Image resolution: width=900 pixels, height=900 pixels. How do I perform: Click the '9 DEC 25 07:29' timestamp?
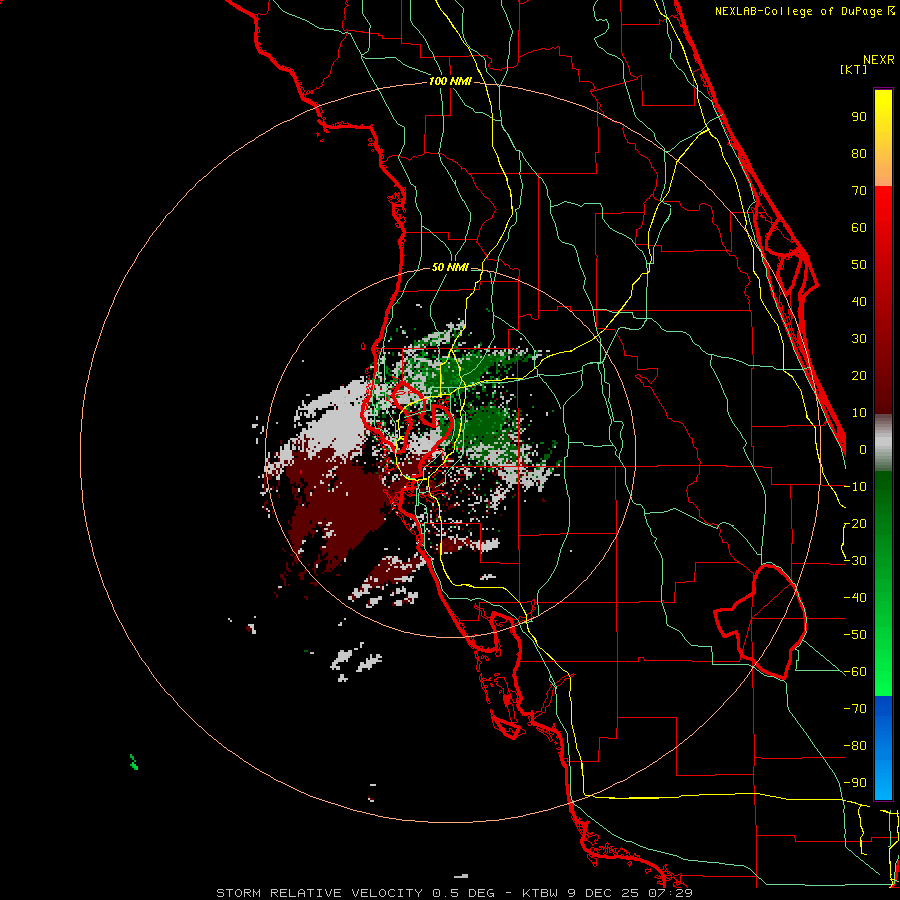pos(629,893)
